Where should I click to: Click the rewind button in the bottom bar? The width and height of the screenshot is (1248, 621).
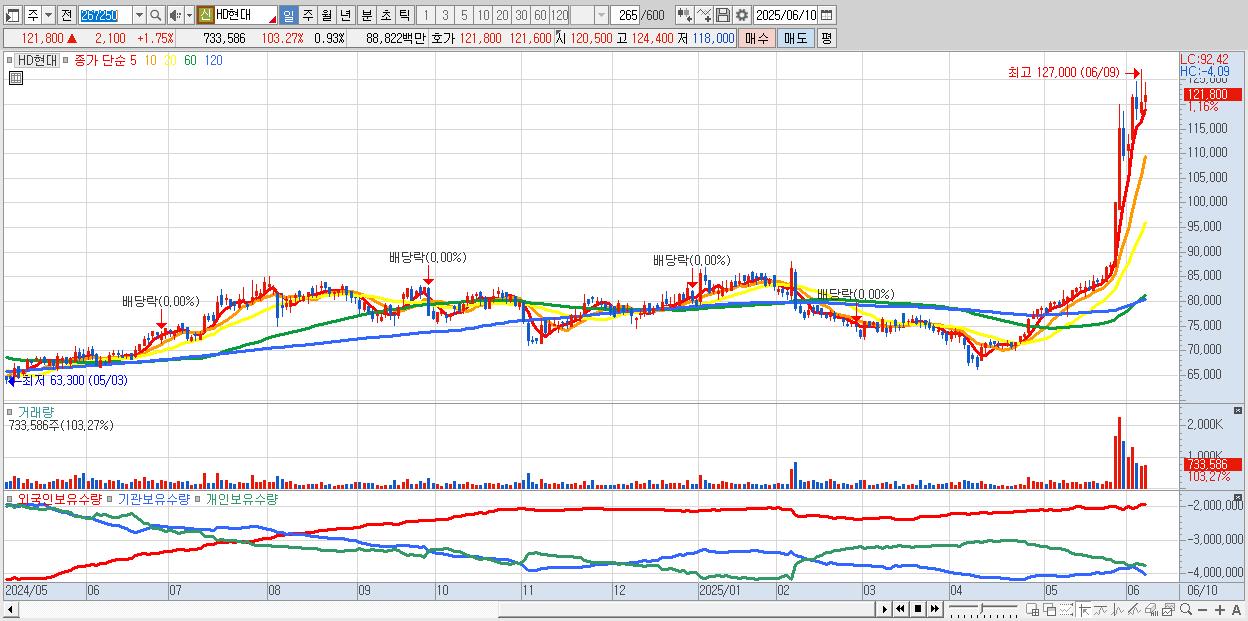tap(900, 609)
